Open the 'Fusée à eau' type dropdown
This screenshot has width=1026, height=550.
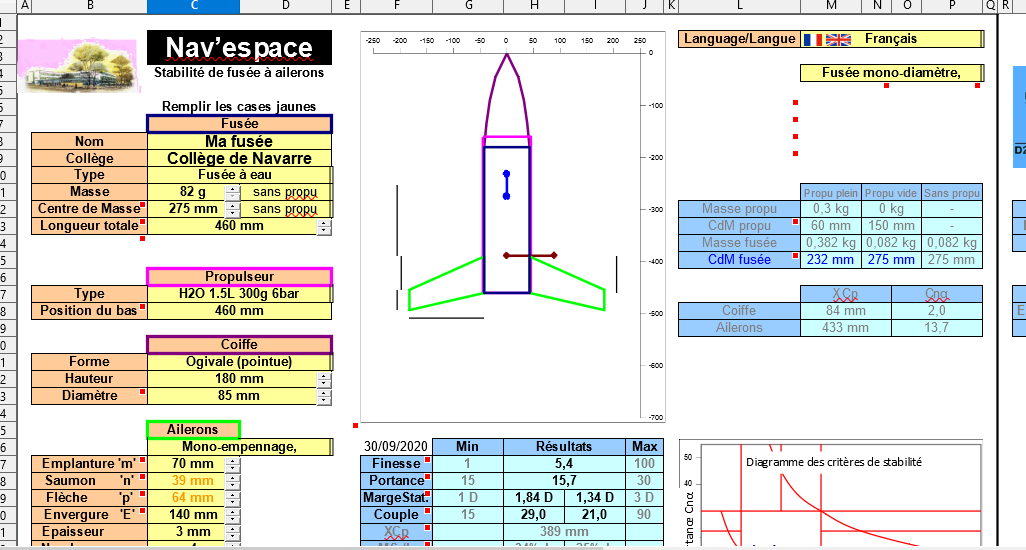click(238, 175)
